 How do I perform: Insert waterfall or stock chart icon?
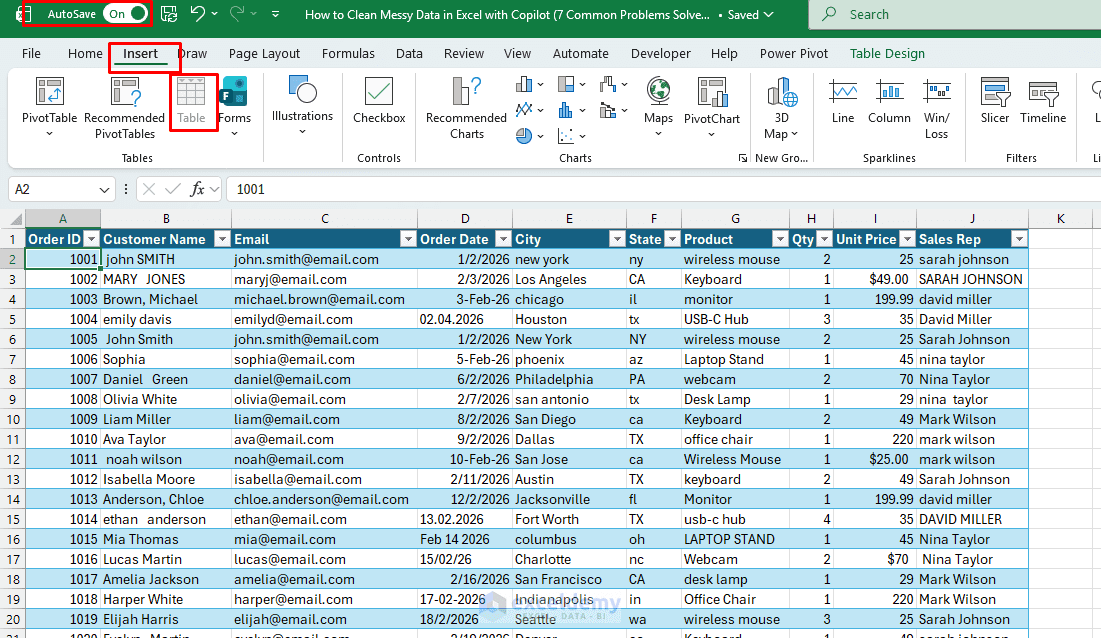click(608, 85)
